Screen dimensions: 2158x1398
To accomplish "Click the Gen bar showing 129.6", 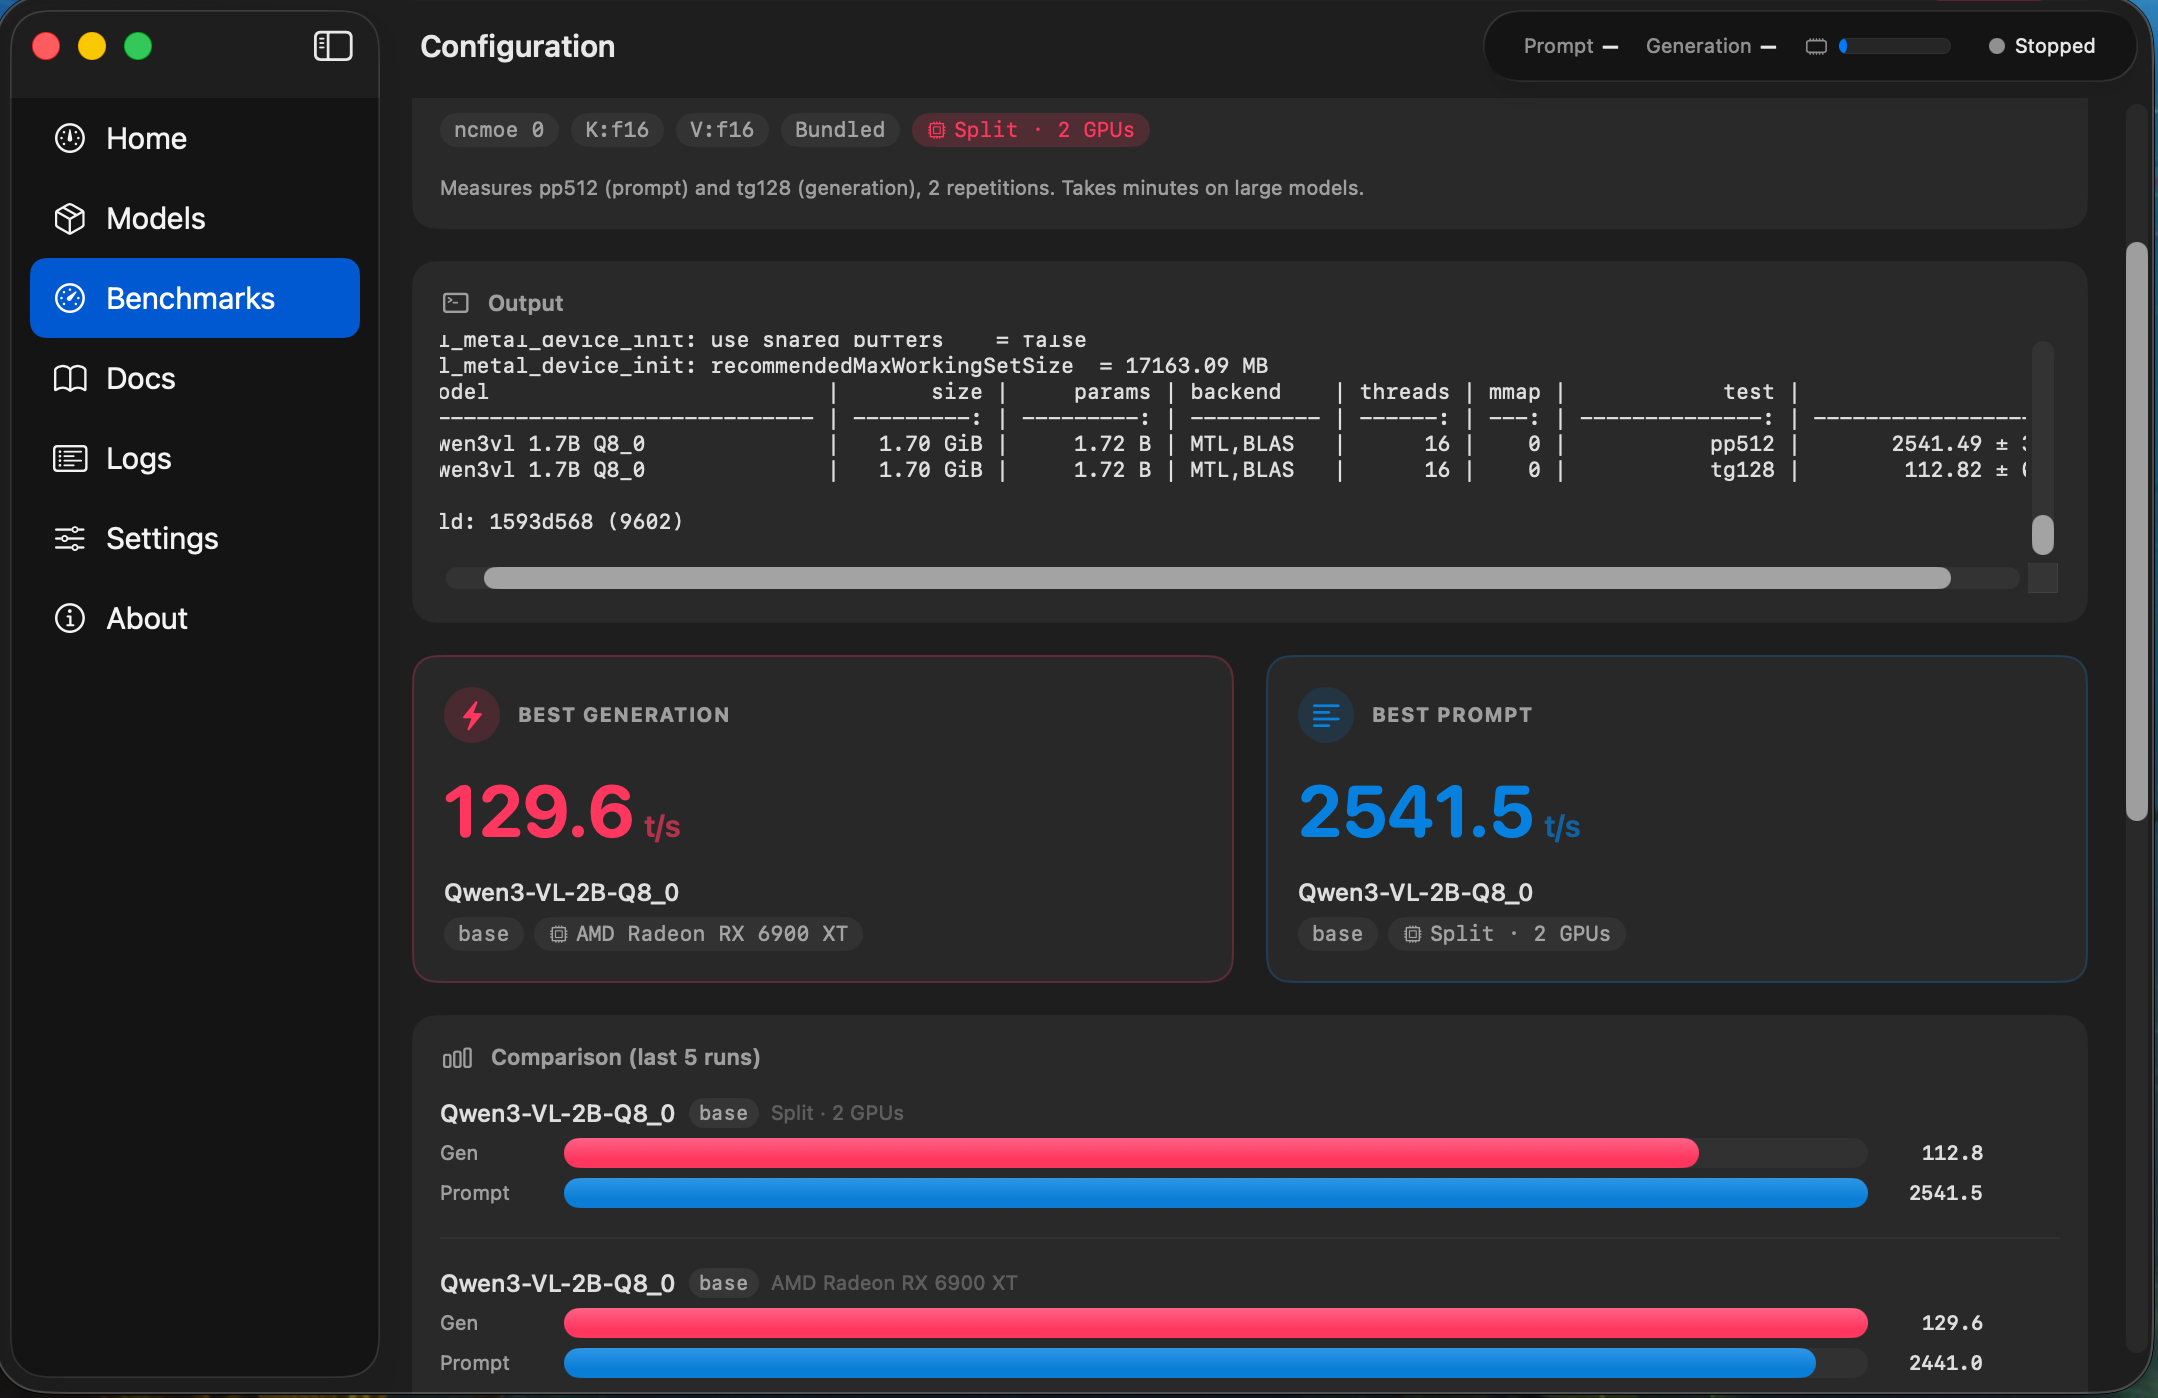I will coord(1216,1323).
